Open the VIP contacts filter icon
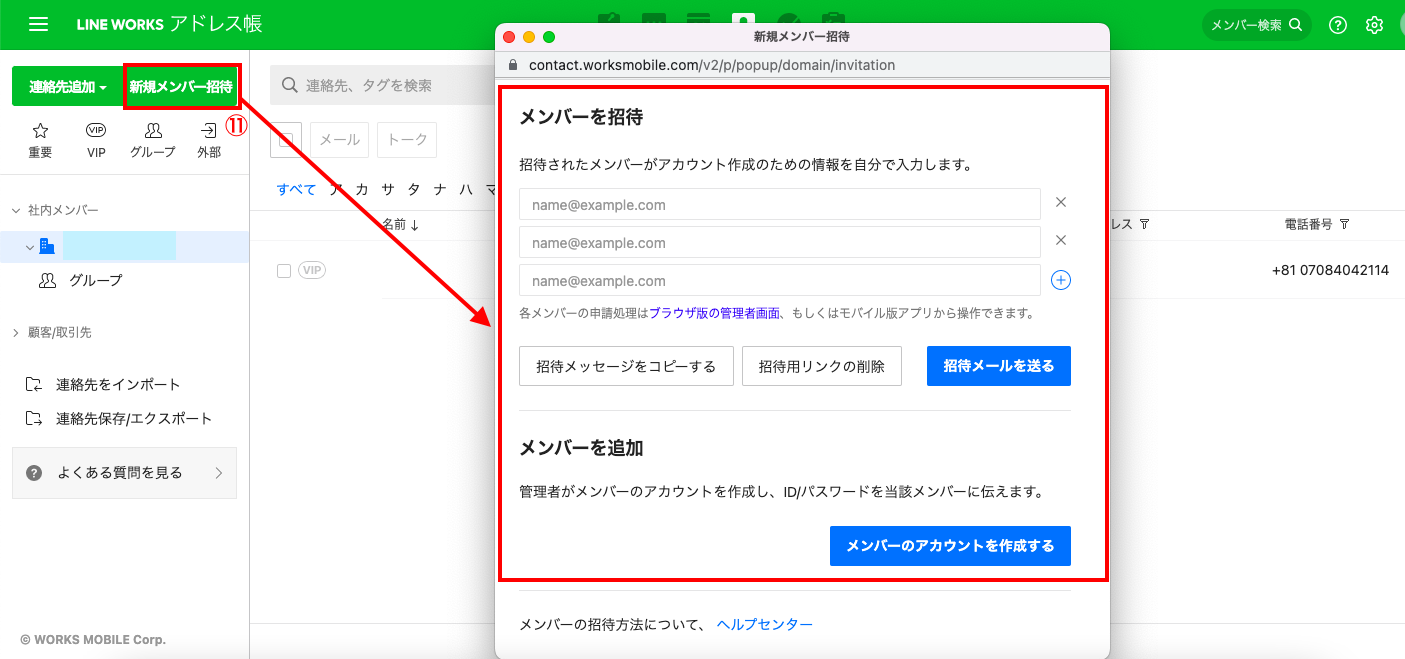 pyautogui.click(x=95, y=138)
